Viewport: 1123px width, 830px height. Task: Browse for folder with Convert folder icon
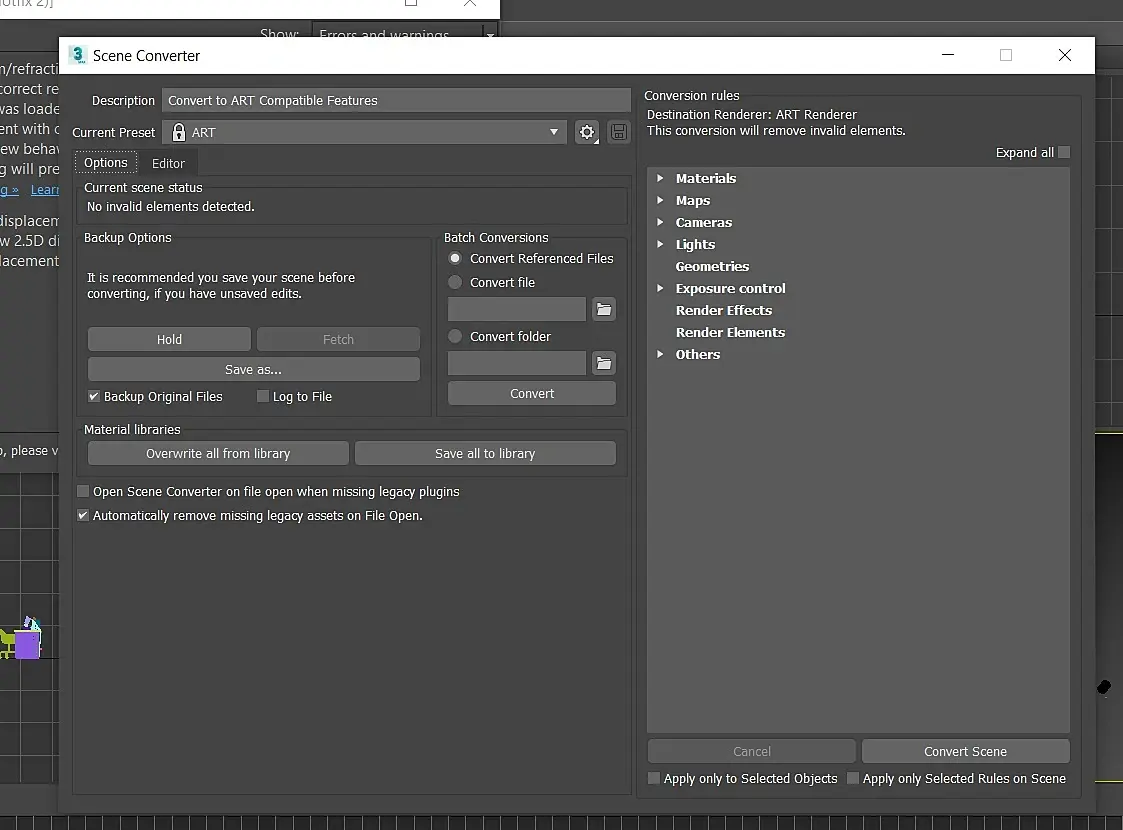pos(604,363)
